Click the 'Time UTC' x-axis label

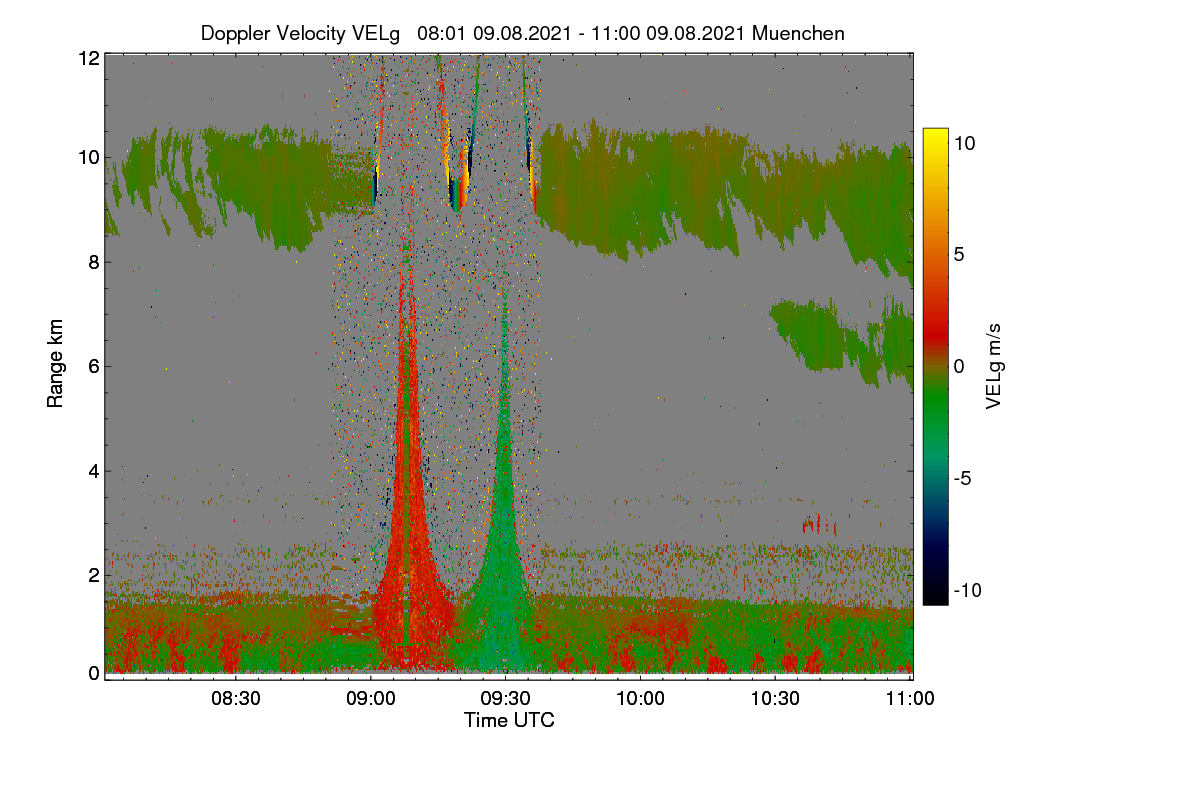(509, 720)
